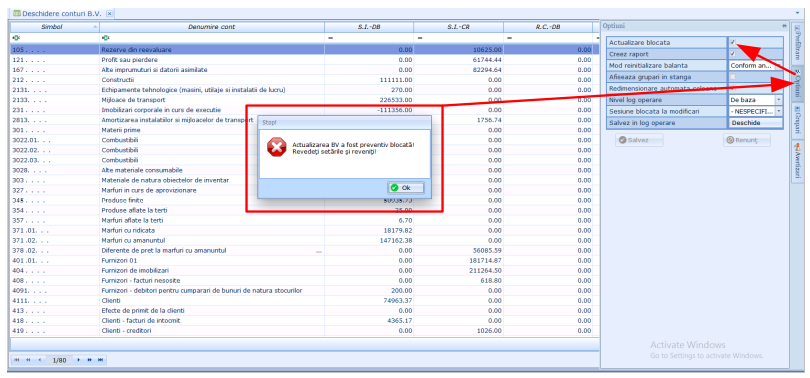Screen dimensions: 810x378
Task: Select row Imobilizari corporale in curs de executie
Action: click(x=304, y=110)
